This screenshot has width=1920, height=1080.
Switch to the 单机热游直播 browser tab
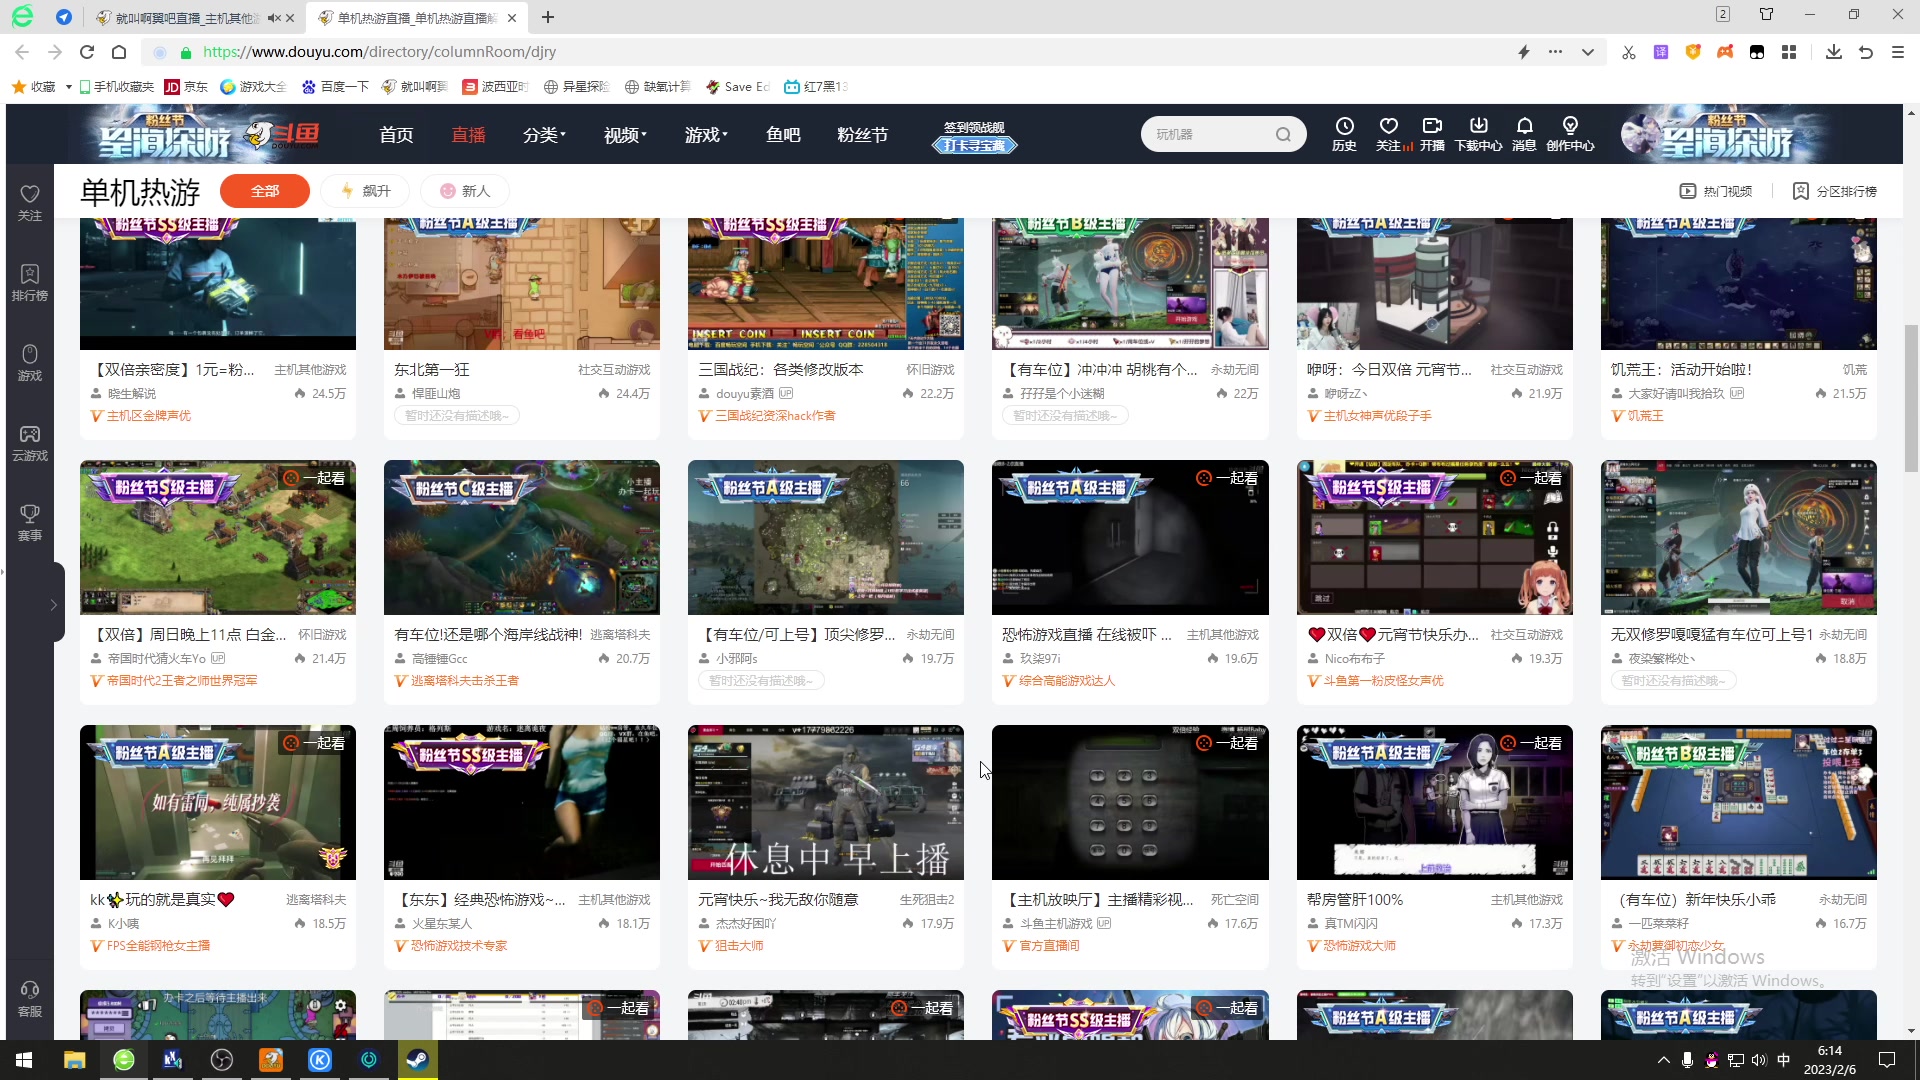[x=417, y=18]
